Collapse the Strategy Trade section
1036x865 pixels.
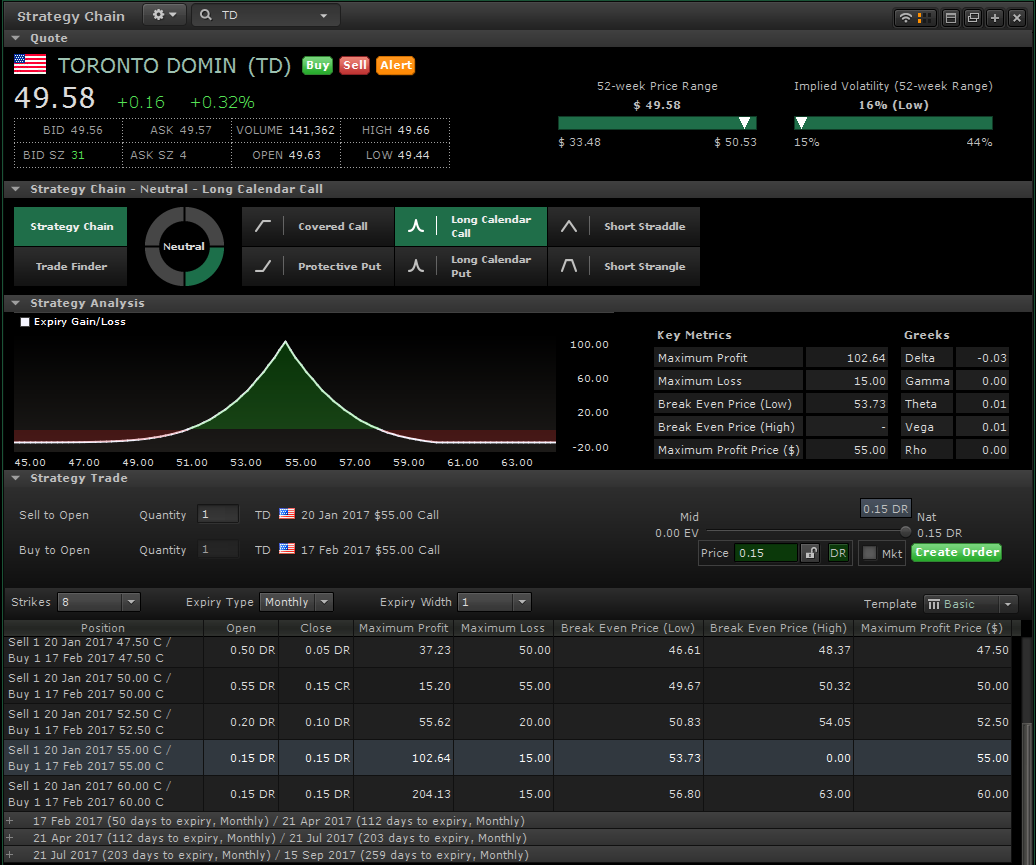(x=16, y=478)
